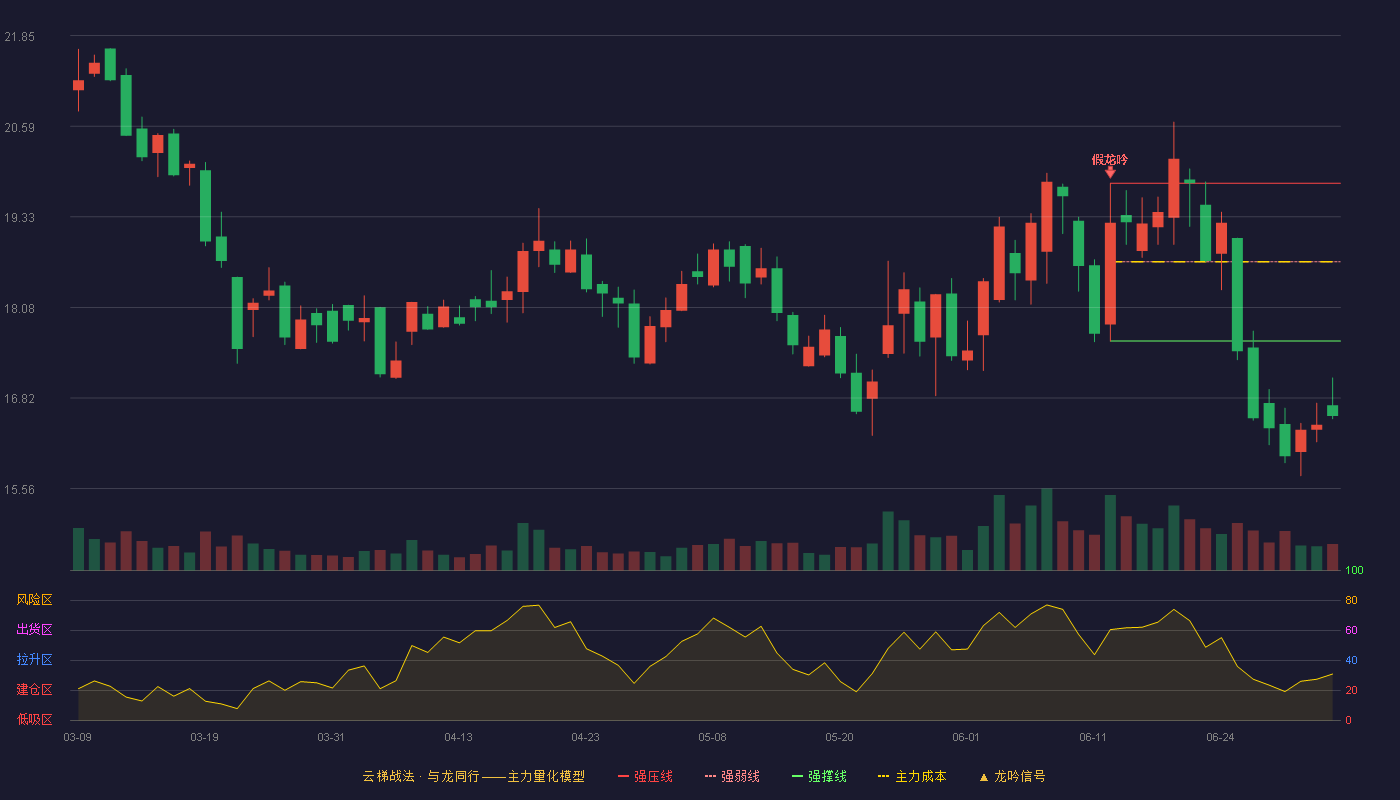The height and width of the screenshot is (800, 1400).
Task: Click the 16.82 price axis label
Action: pos(19,398)
